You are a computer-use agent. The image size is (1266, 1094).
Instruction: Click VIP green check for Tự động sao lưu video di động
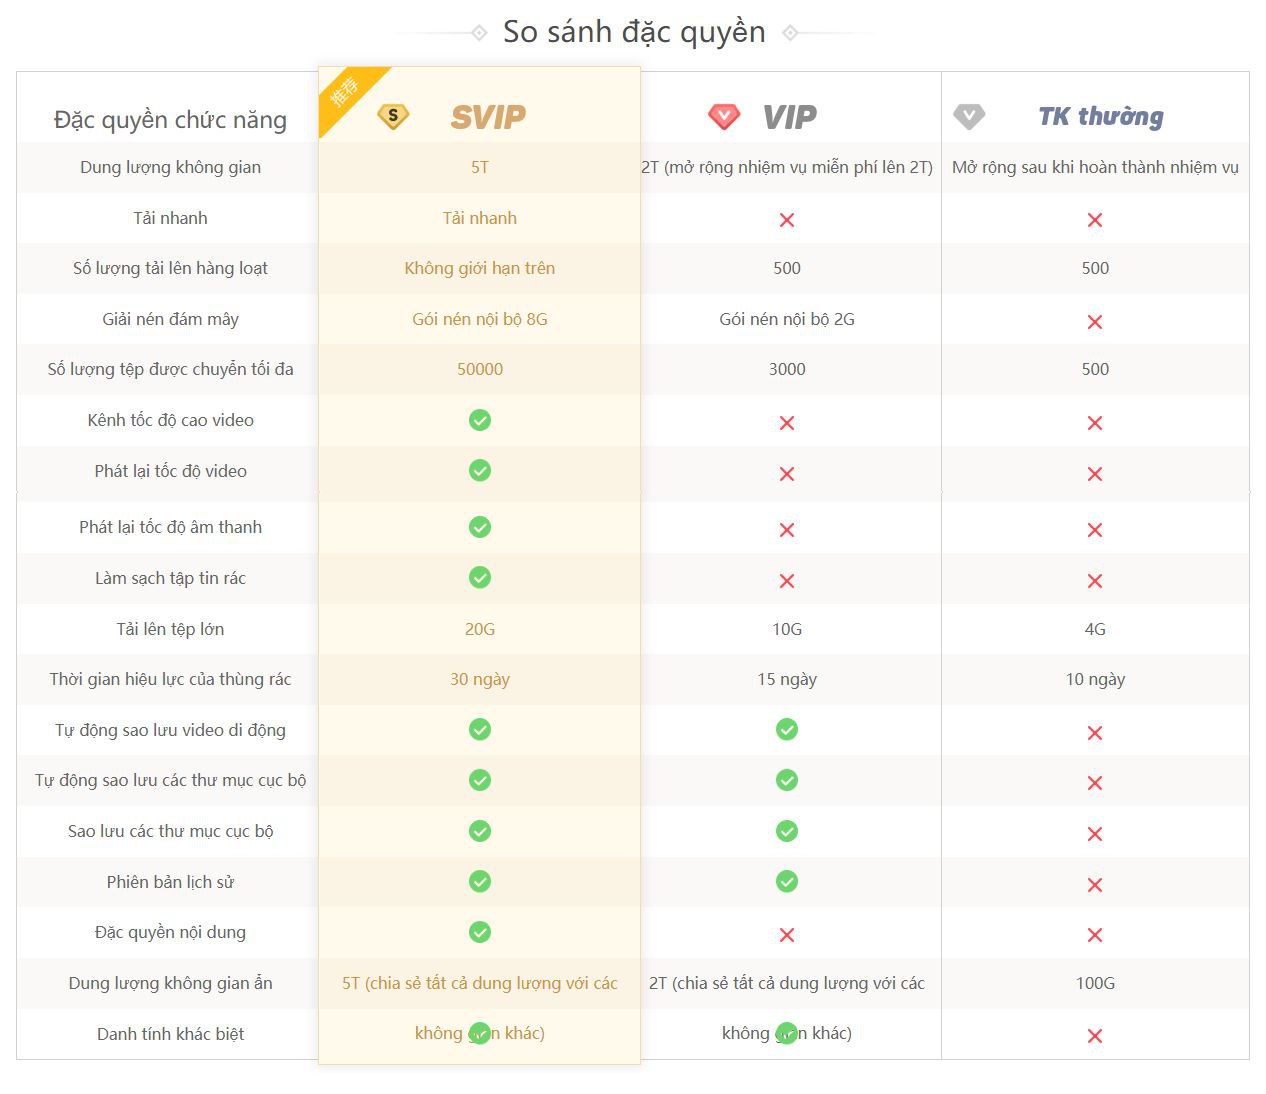pyautogui.click(x=787, y=729)
